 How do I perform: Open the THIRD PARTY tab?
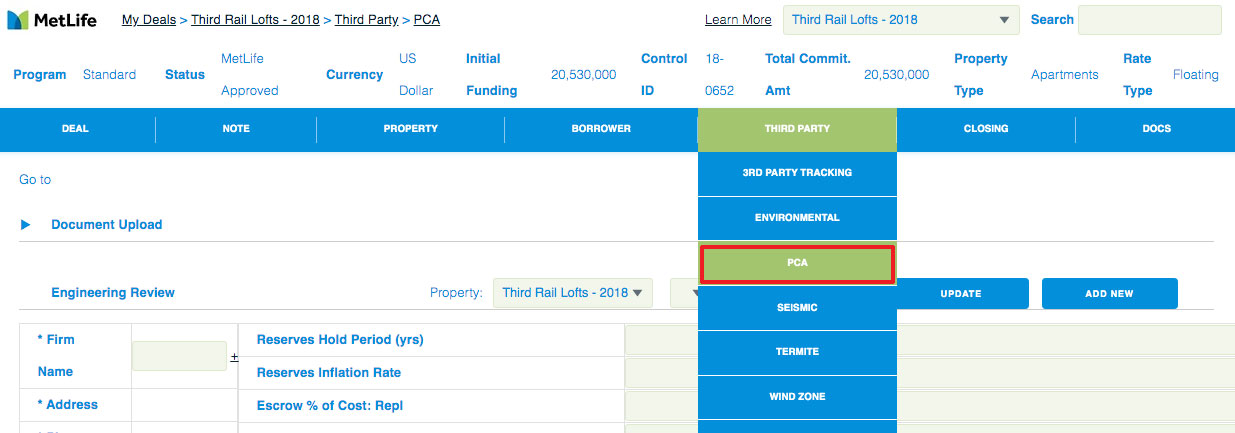click(797, 129)
